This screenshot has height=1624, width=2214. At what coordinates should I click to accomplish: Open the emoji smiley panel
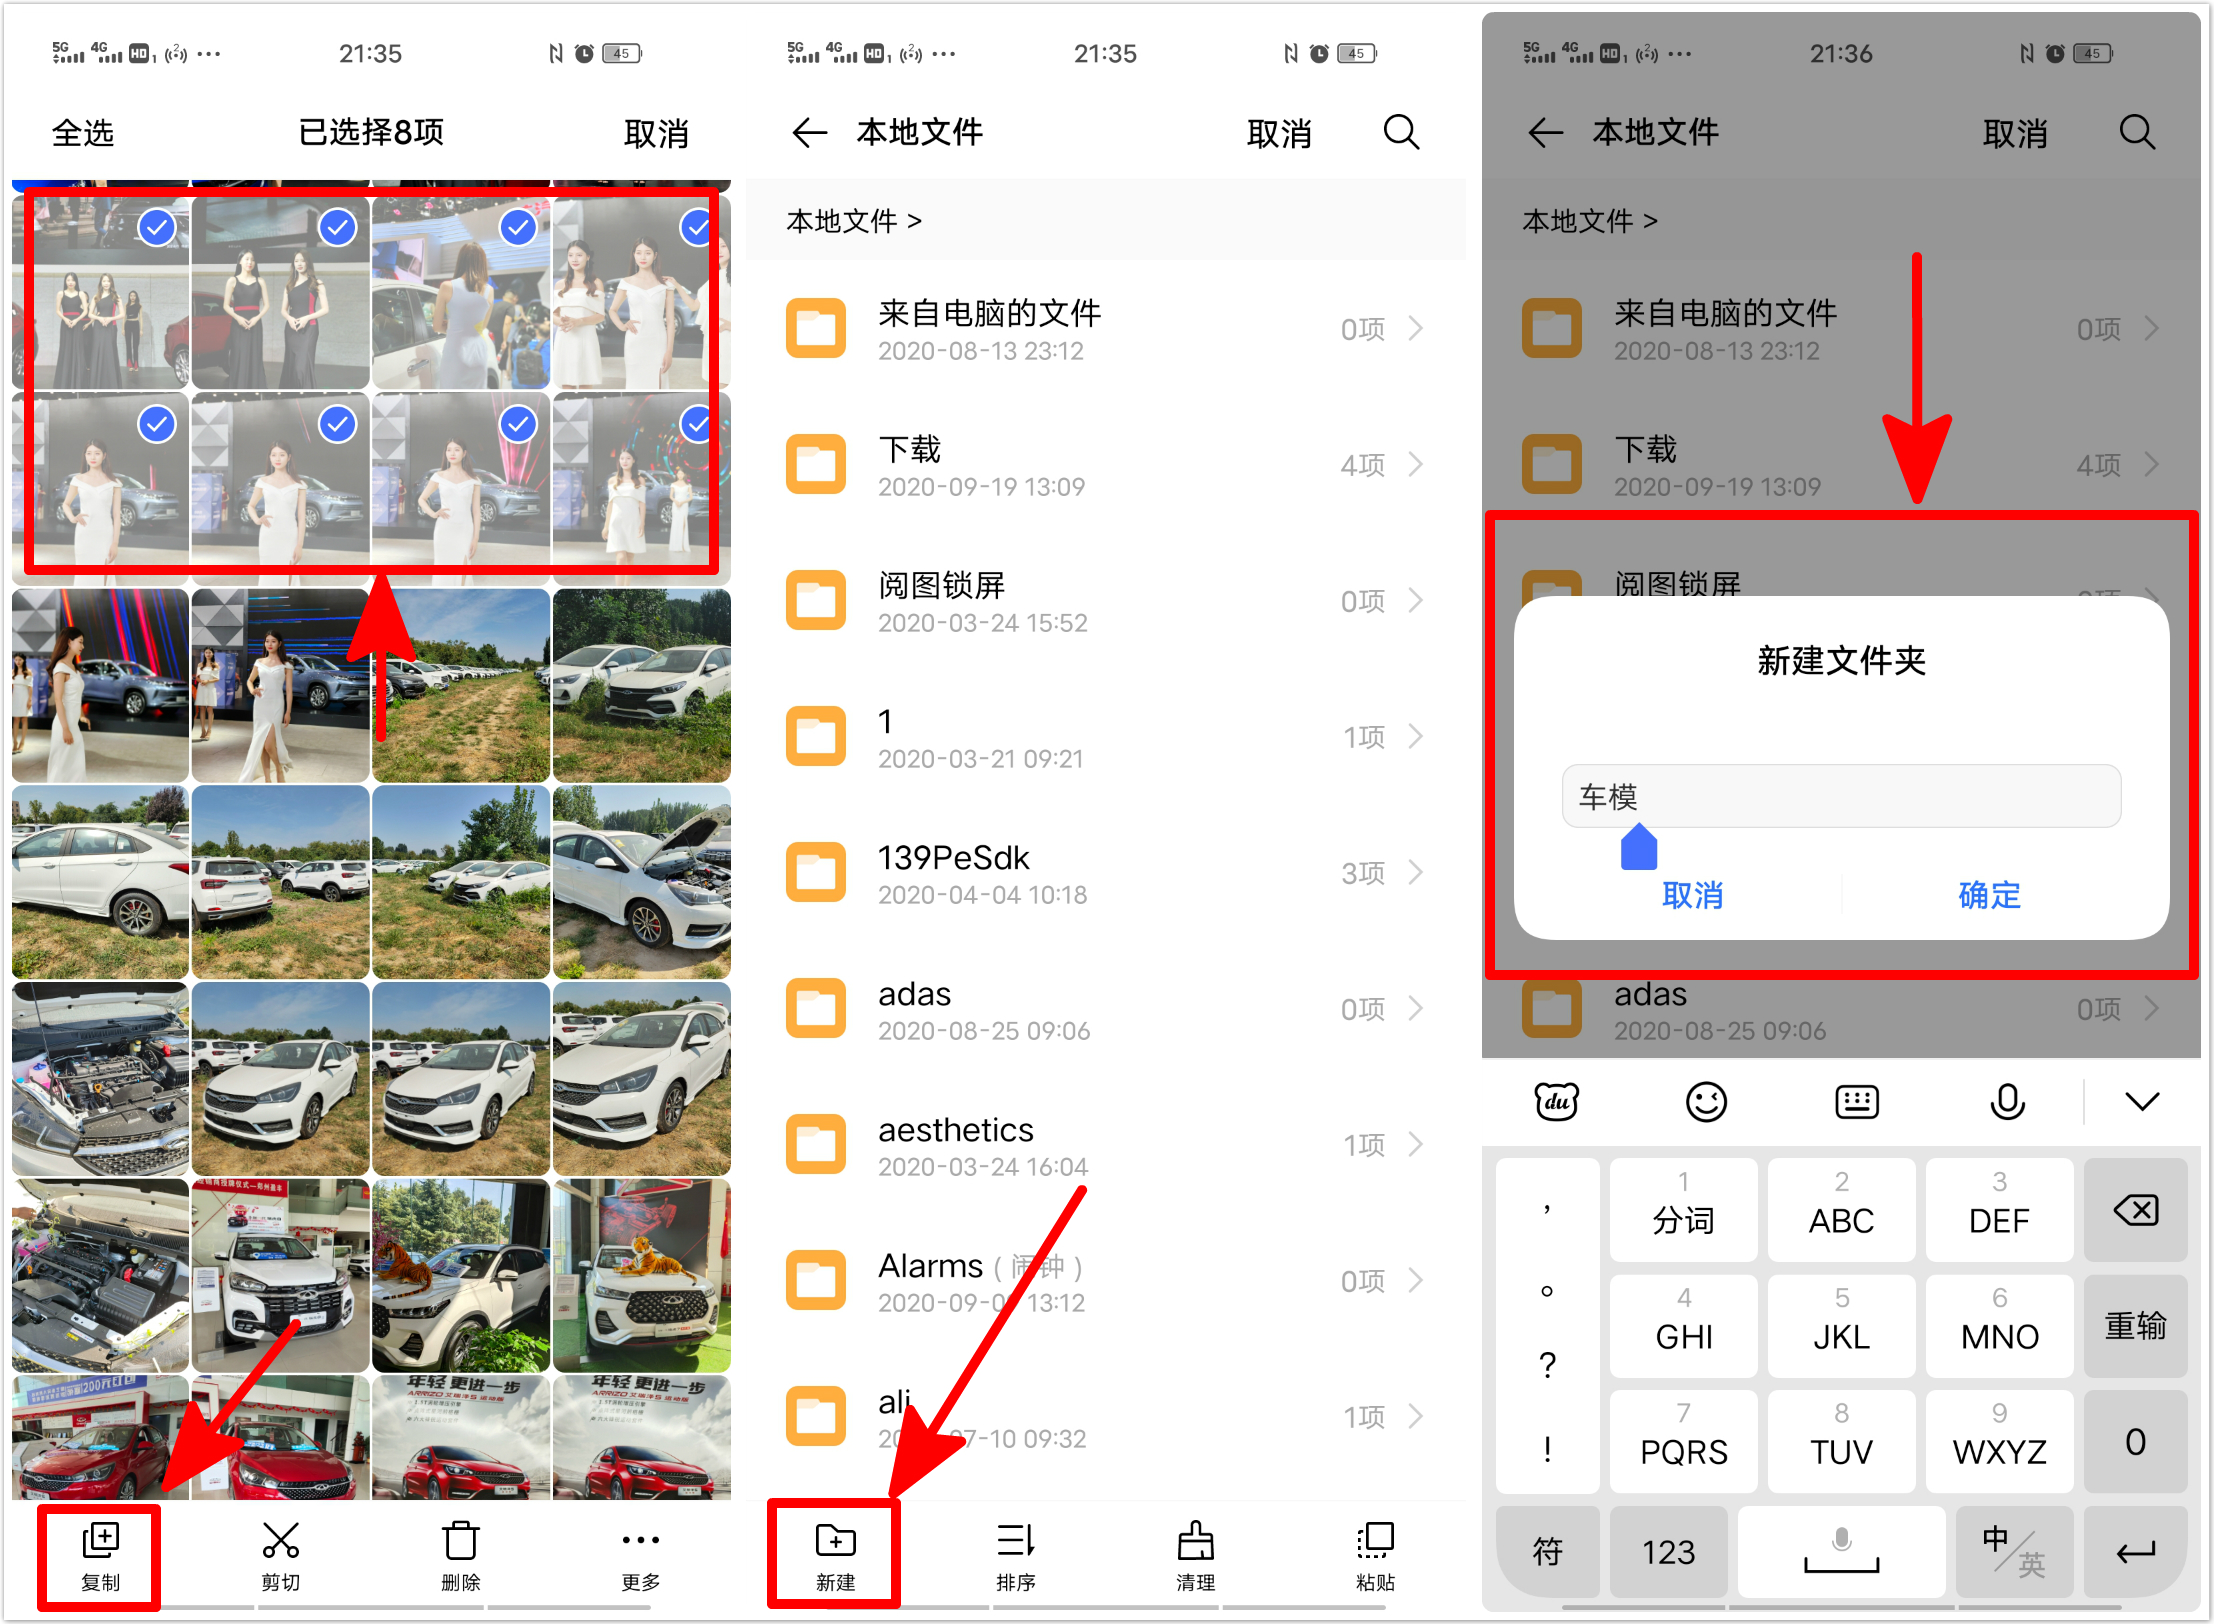(1706, 1102)
